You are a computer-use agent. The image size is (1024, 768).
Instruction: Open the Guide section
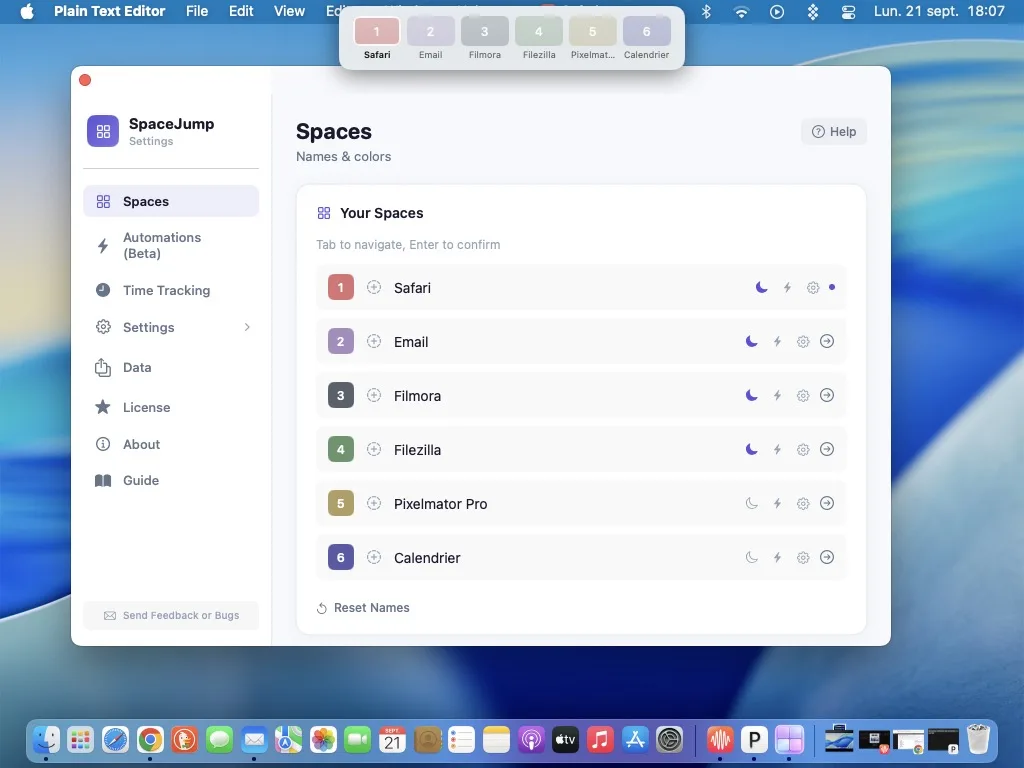[x=171, y=481]
